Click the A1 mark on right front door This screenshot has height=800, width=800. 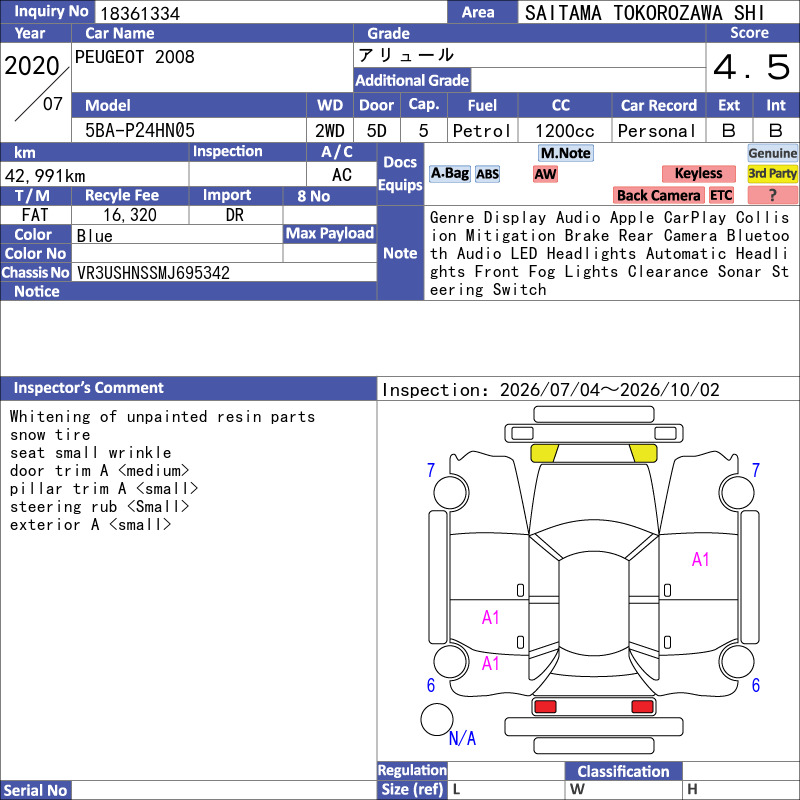[701, 560]
